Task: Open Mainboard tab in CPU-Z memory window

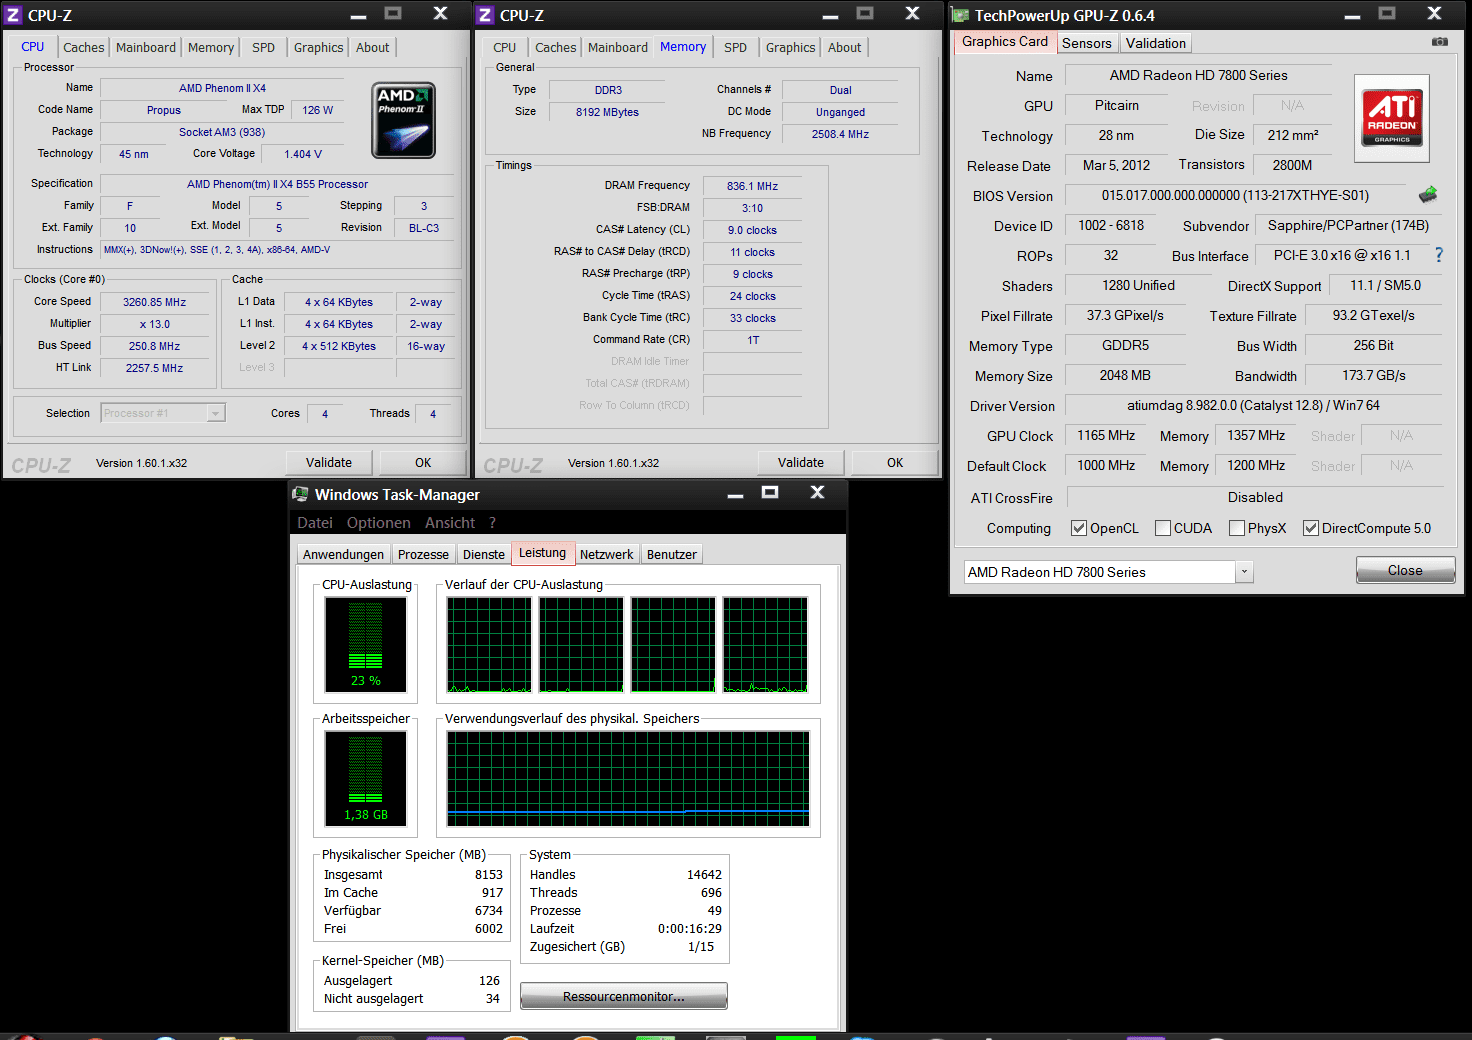Action: (618, 47)
